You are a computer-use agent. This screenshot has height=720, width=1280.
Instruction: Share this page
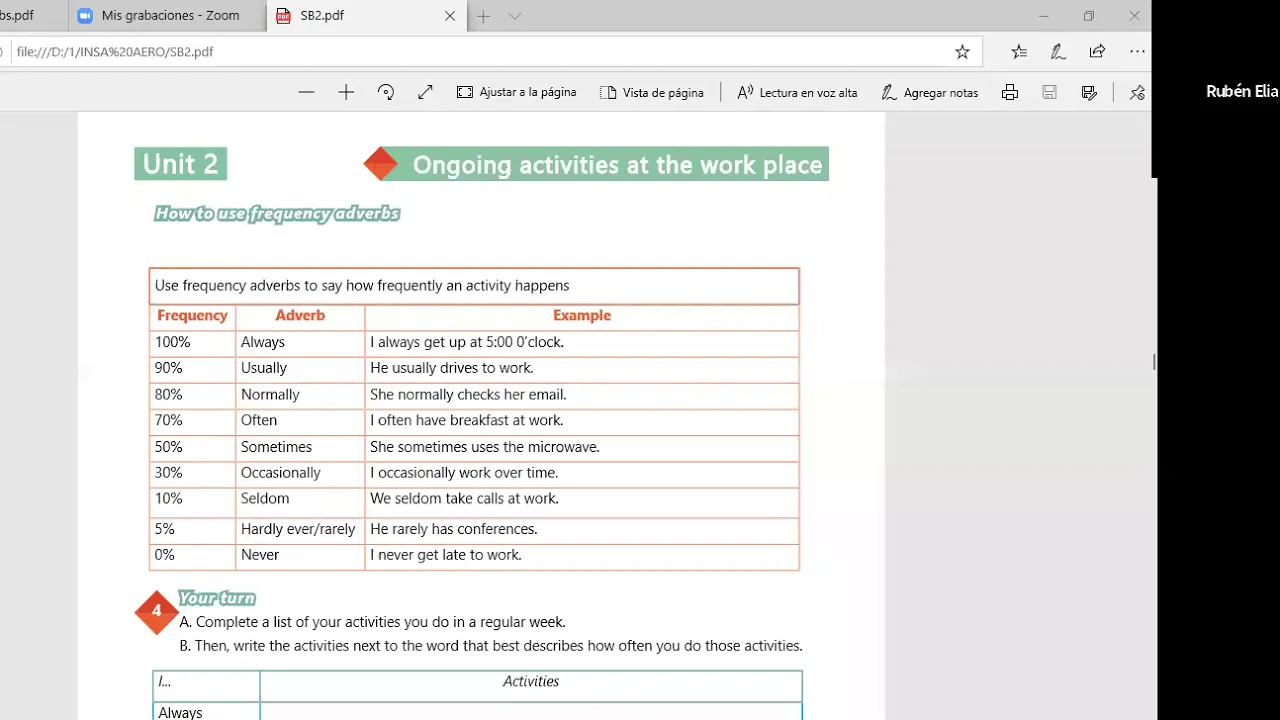1097,52
